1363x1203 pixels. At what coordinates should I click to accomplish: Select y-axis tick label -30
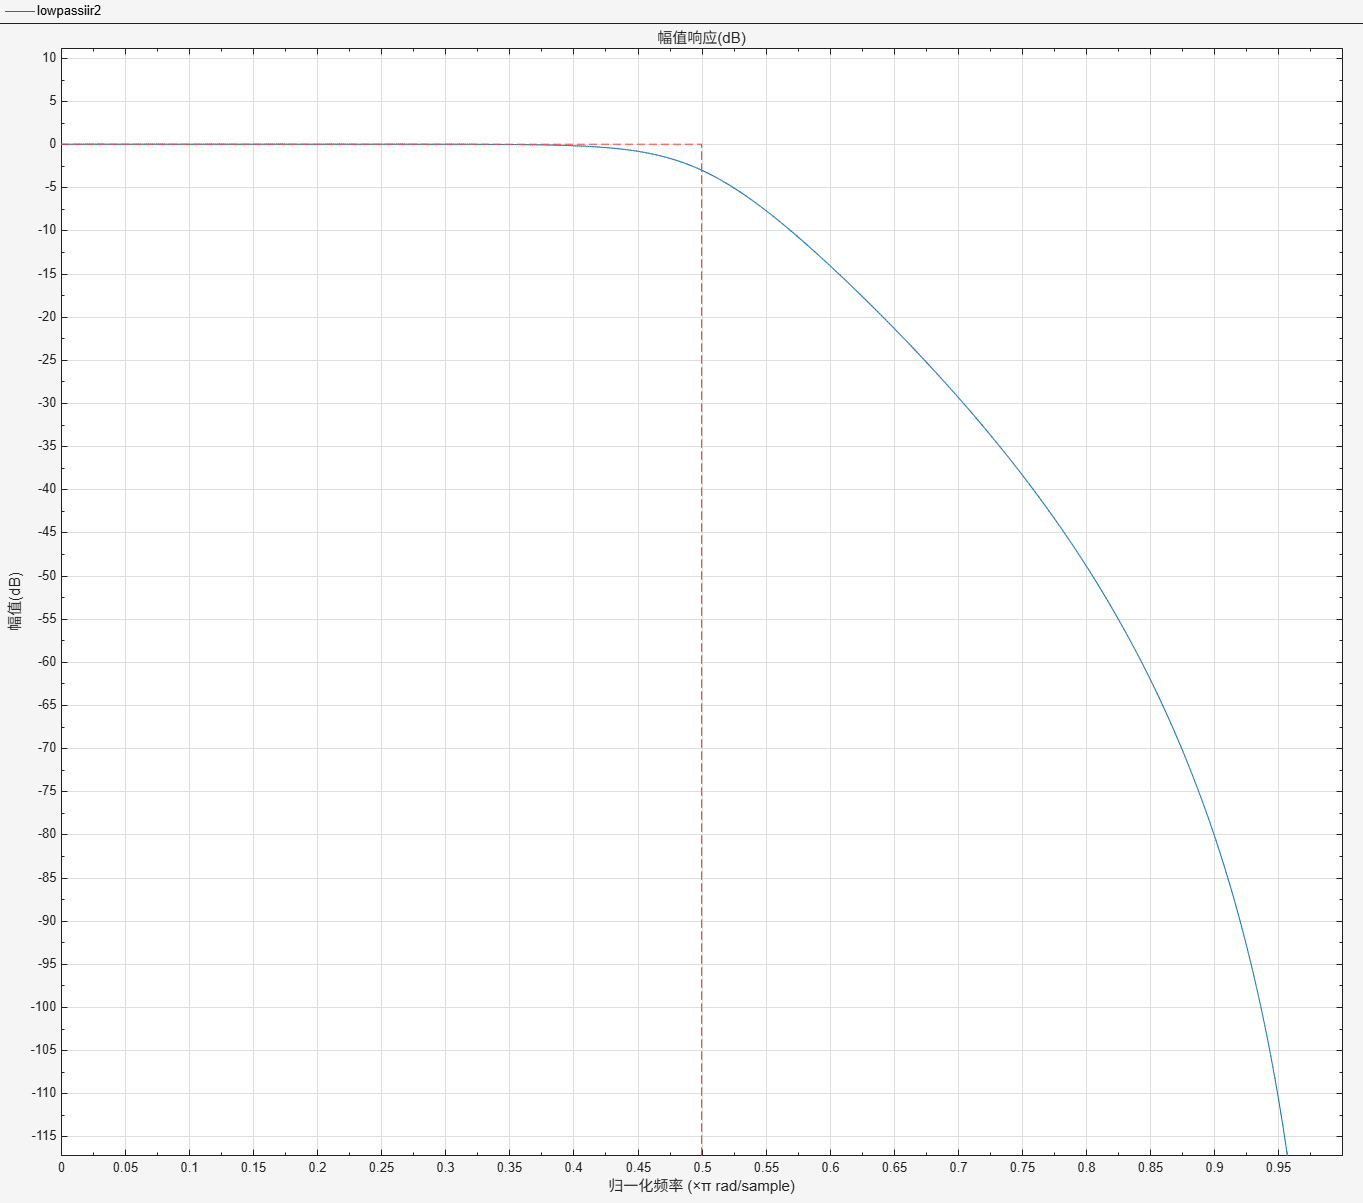point(47,403)
